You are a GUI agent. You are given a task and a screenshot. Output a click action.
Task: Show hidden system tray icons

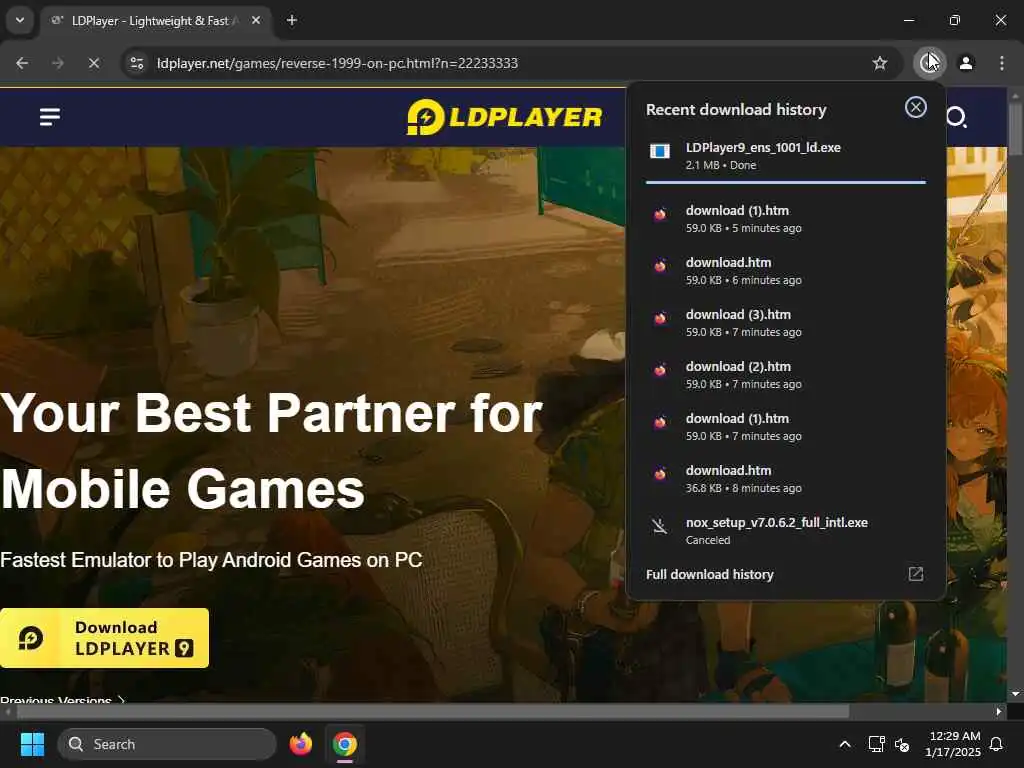(844, 744)
